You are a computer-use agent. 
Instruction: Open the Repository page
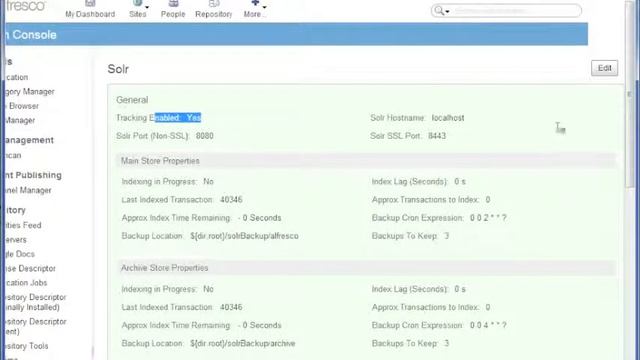click(x=213, y=14)
